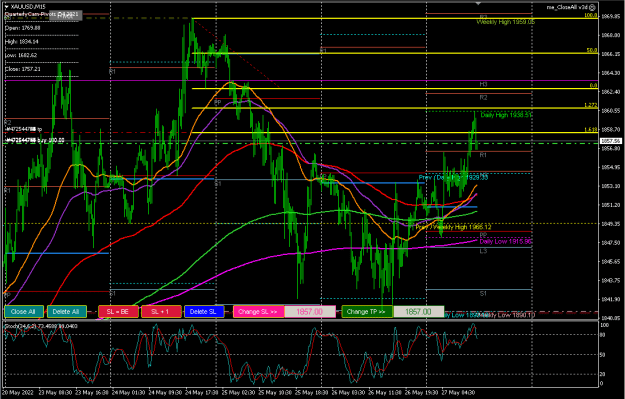
Task: Click the Stoch indicator label in subwindow
Action: coord(41,326)
